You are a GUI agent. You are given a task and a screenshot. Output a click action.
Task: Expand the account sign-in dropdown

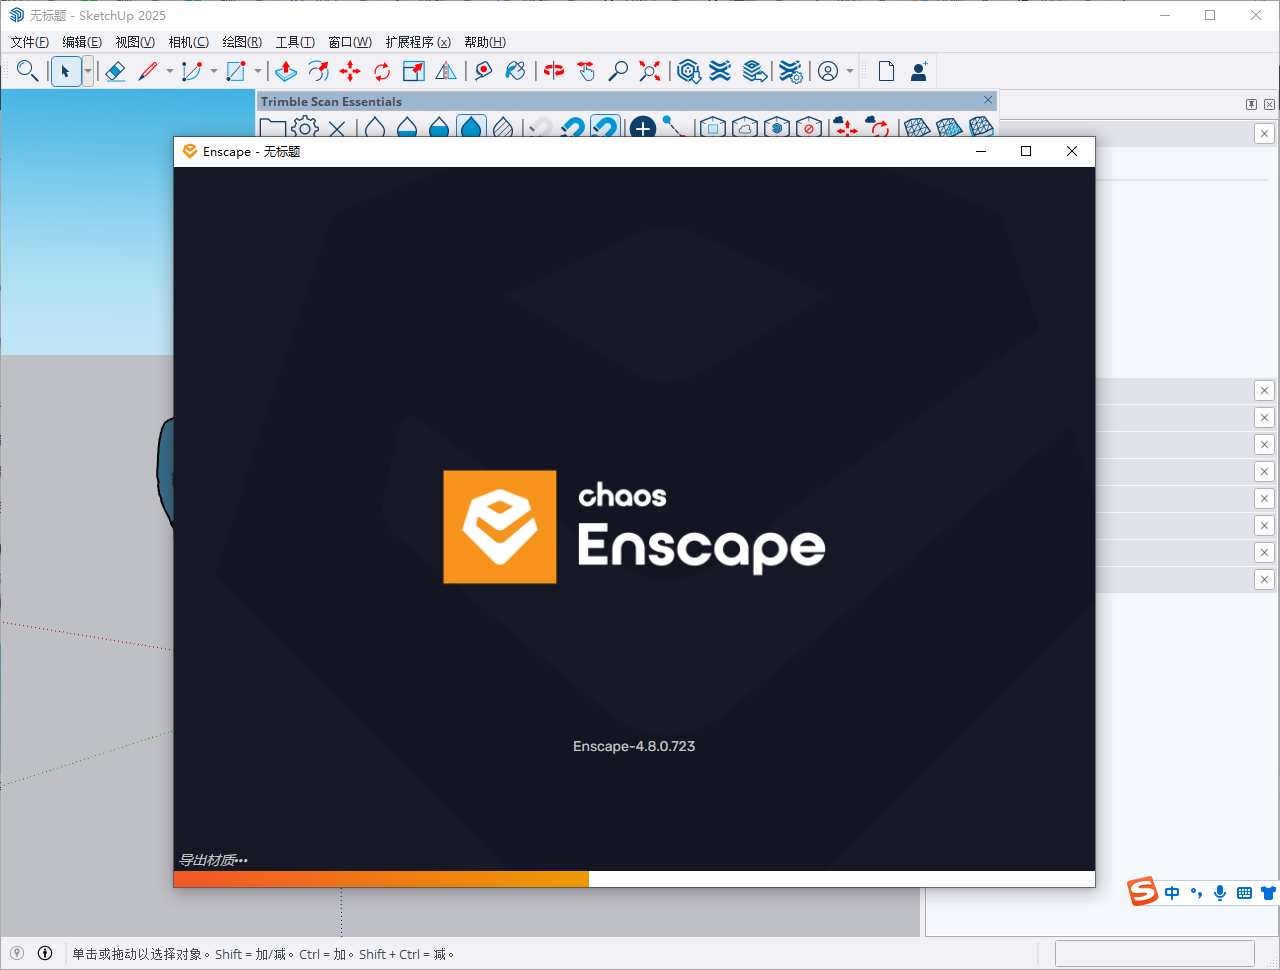tap(852, 71)
